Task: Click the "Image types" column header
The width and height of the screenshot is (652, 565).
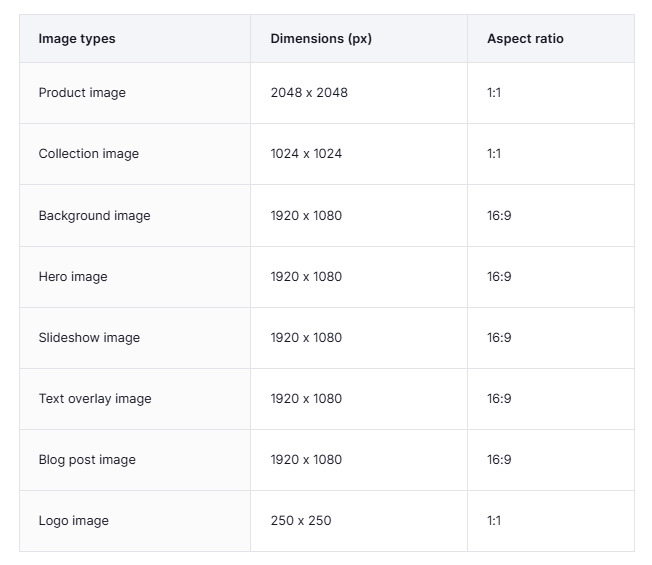Action: [x=77, y=39]
